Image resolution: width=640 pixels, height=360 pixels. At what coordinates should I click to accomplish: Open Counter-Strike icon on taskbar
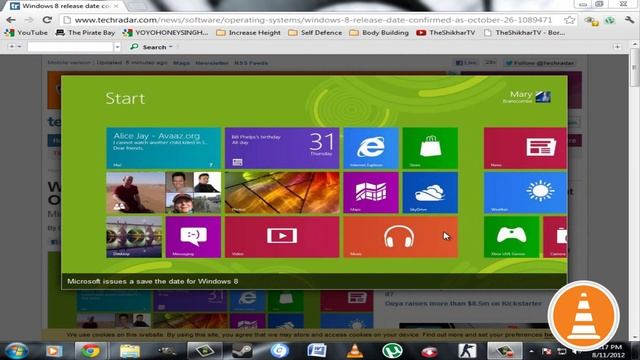(x=467, y=351)
